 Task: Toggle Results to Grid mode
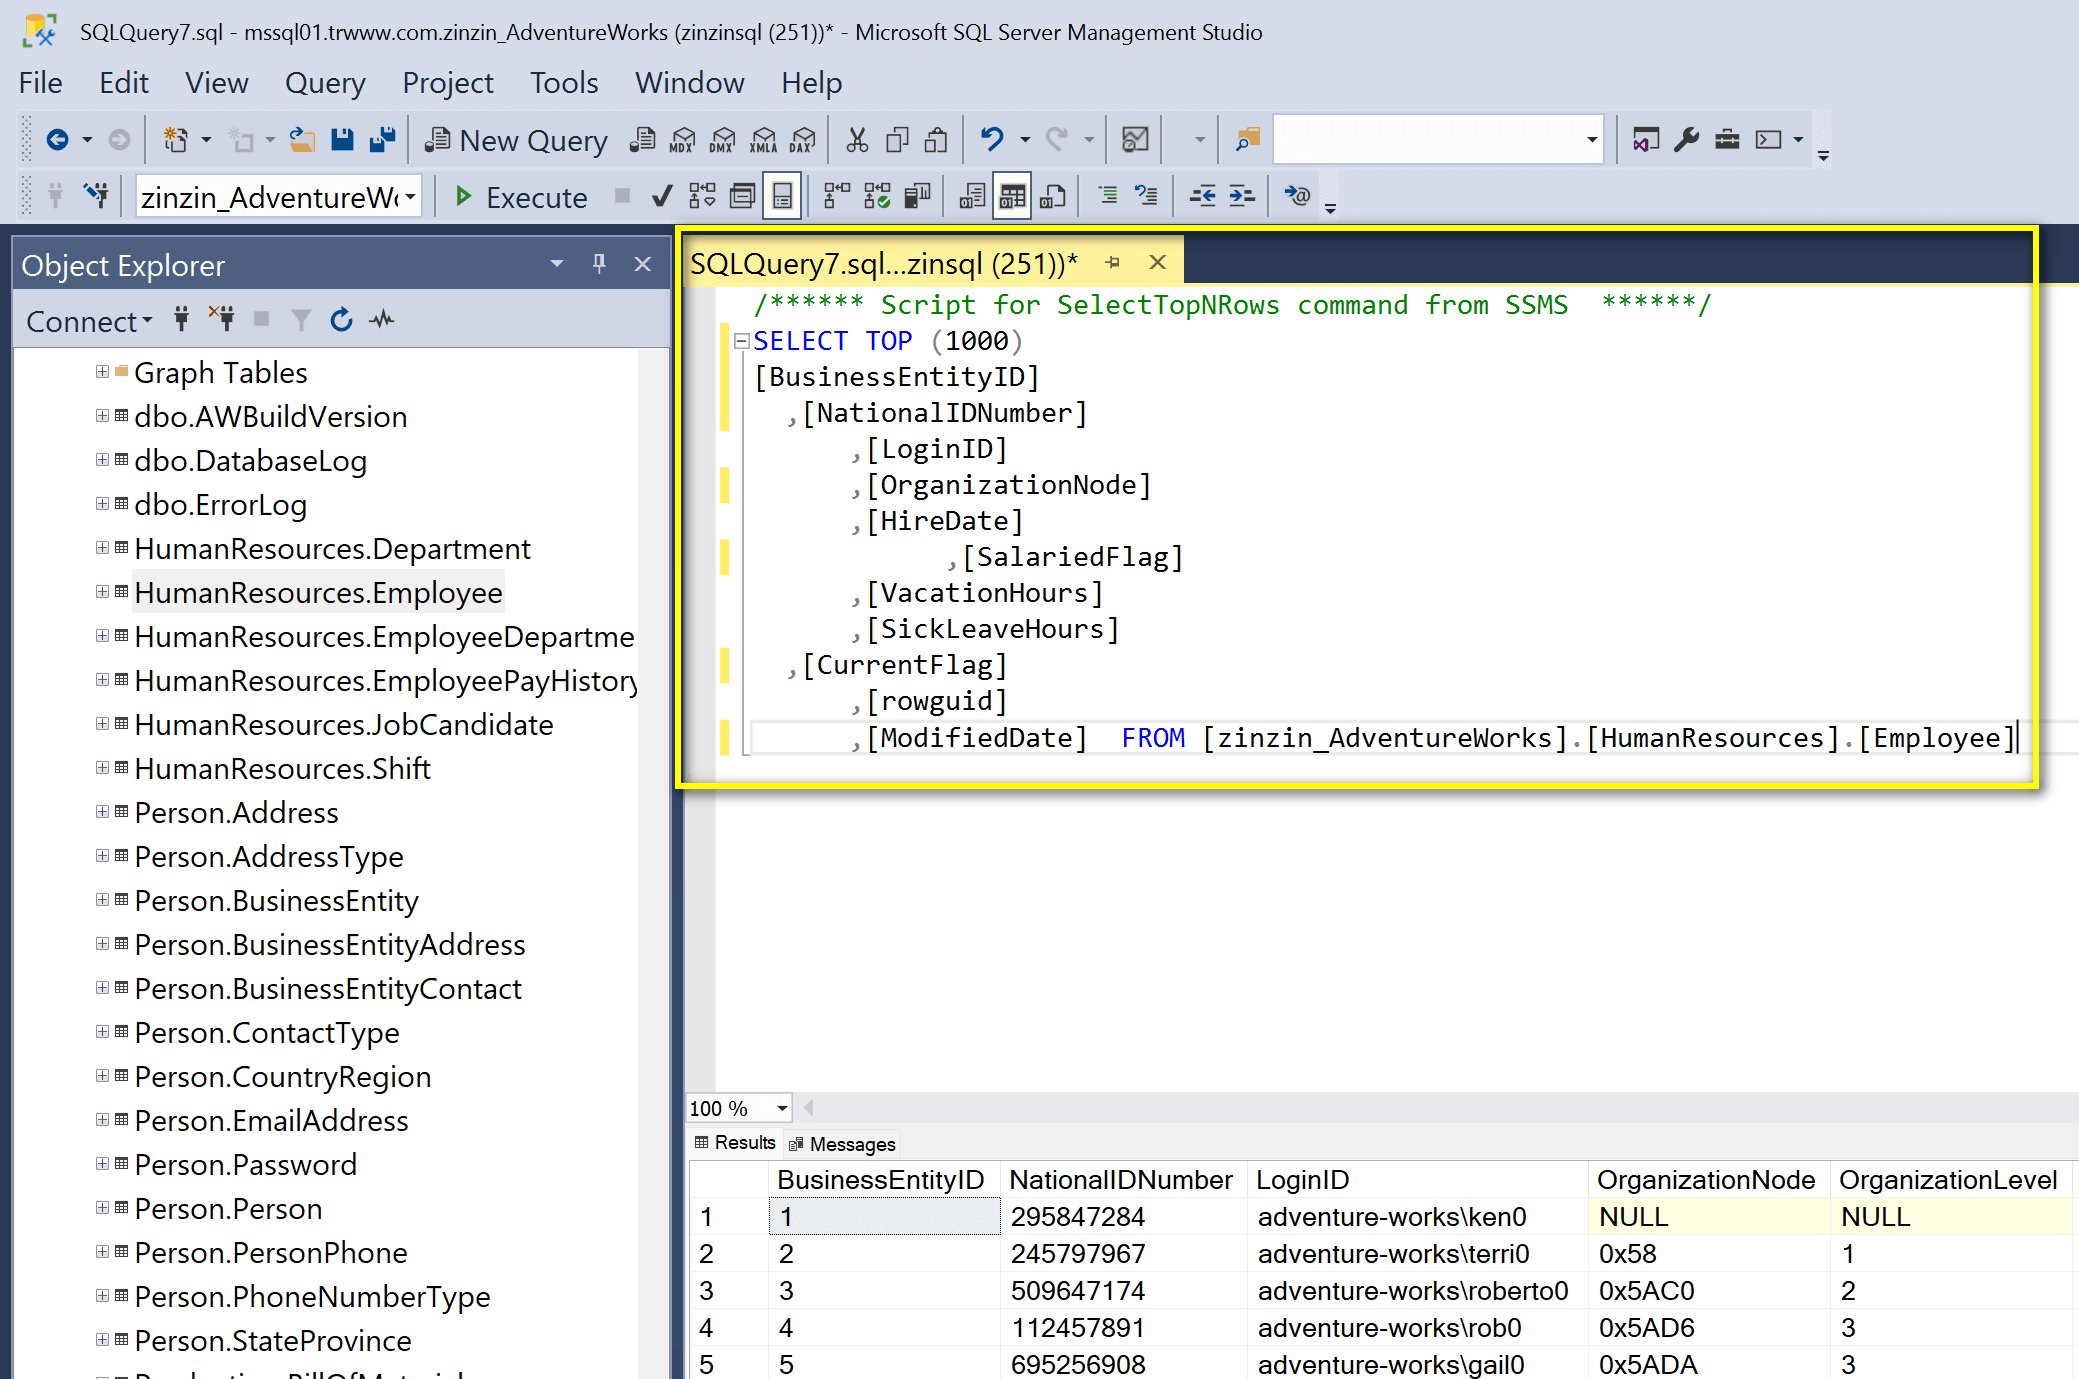click(x=1012, y=196)
